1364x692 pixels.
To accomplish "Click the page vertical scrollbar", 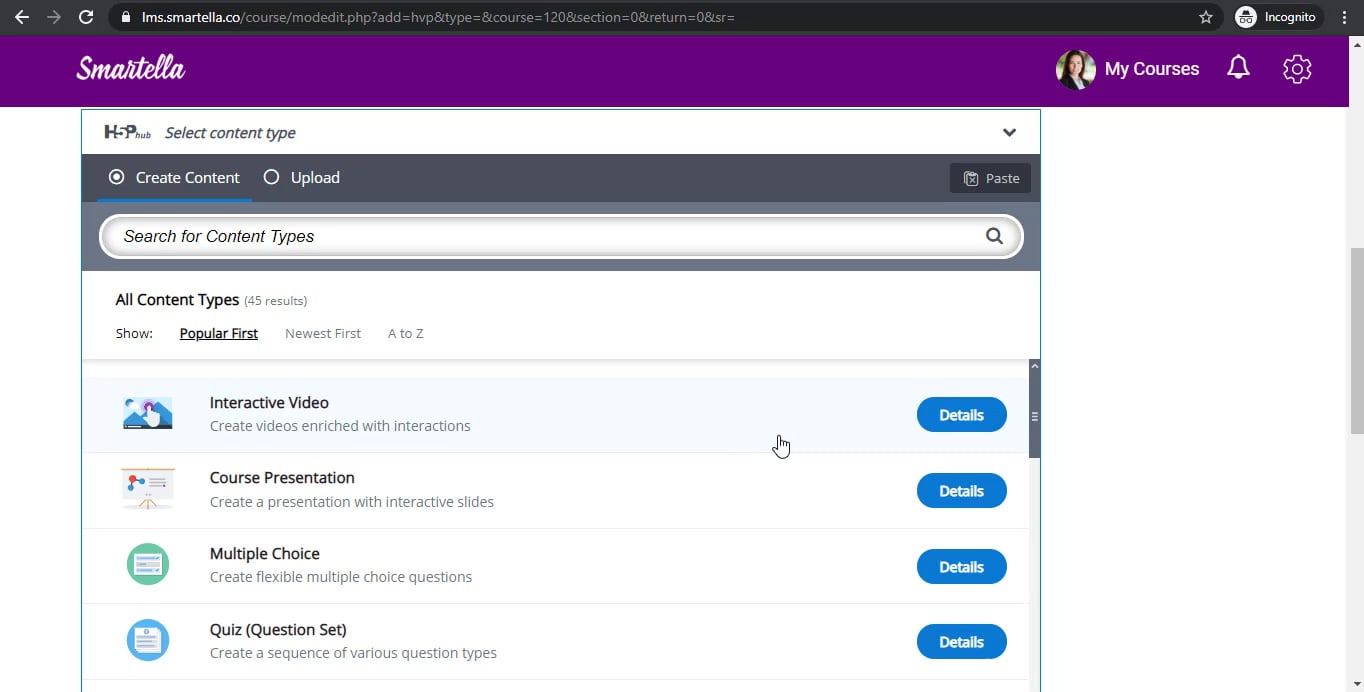I will tap(1356, 340).
